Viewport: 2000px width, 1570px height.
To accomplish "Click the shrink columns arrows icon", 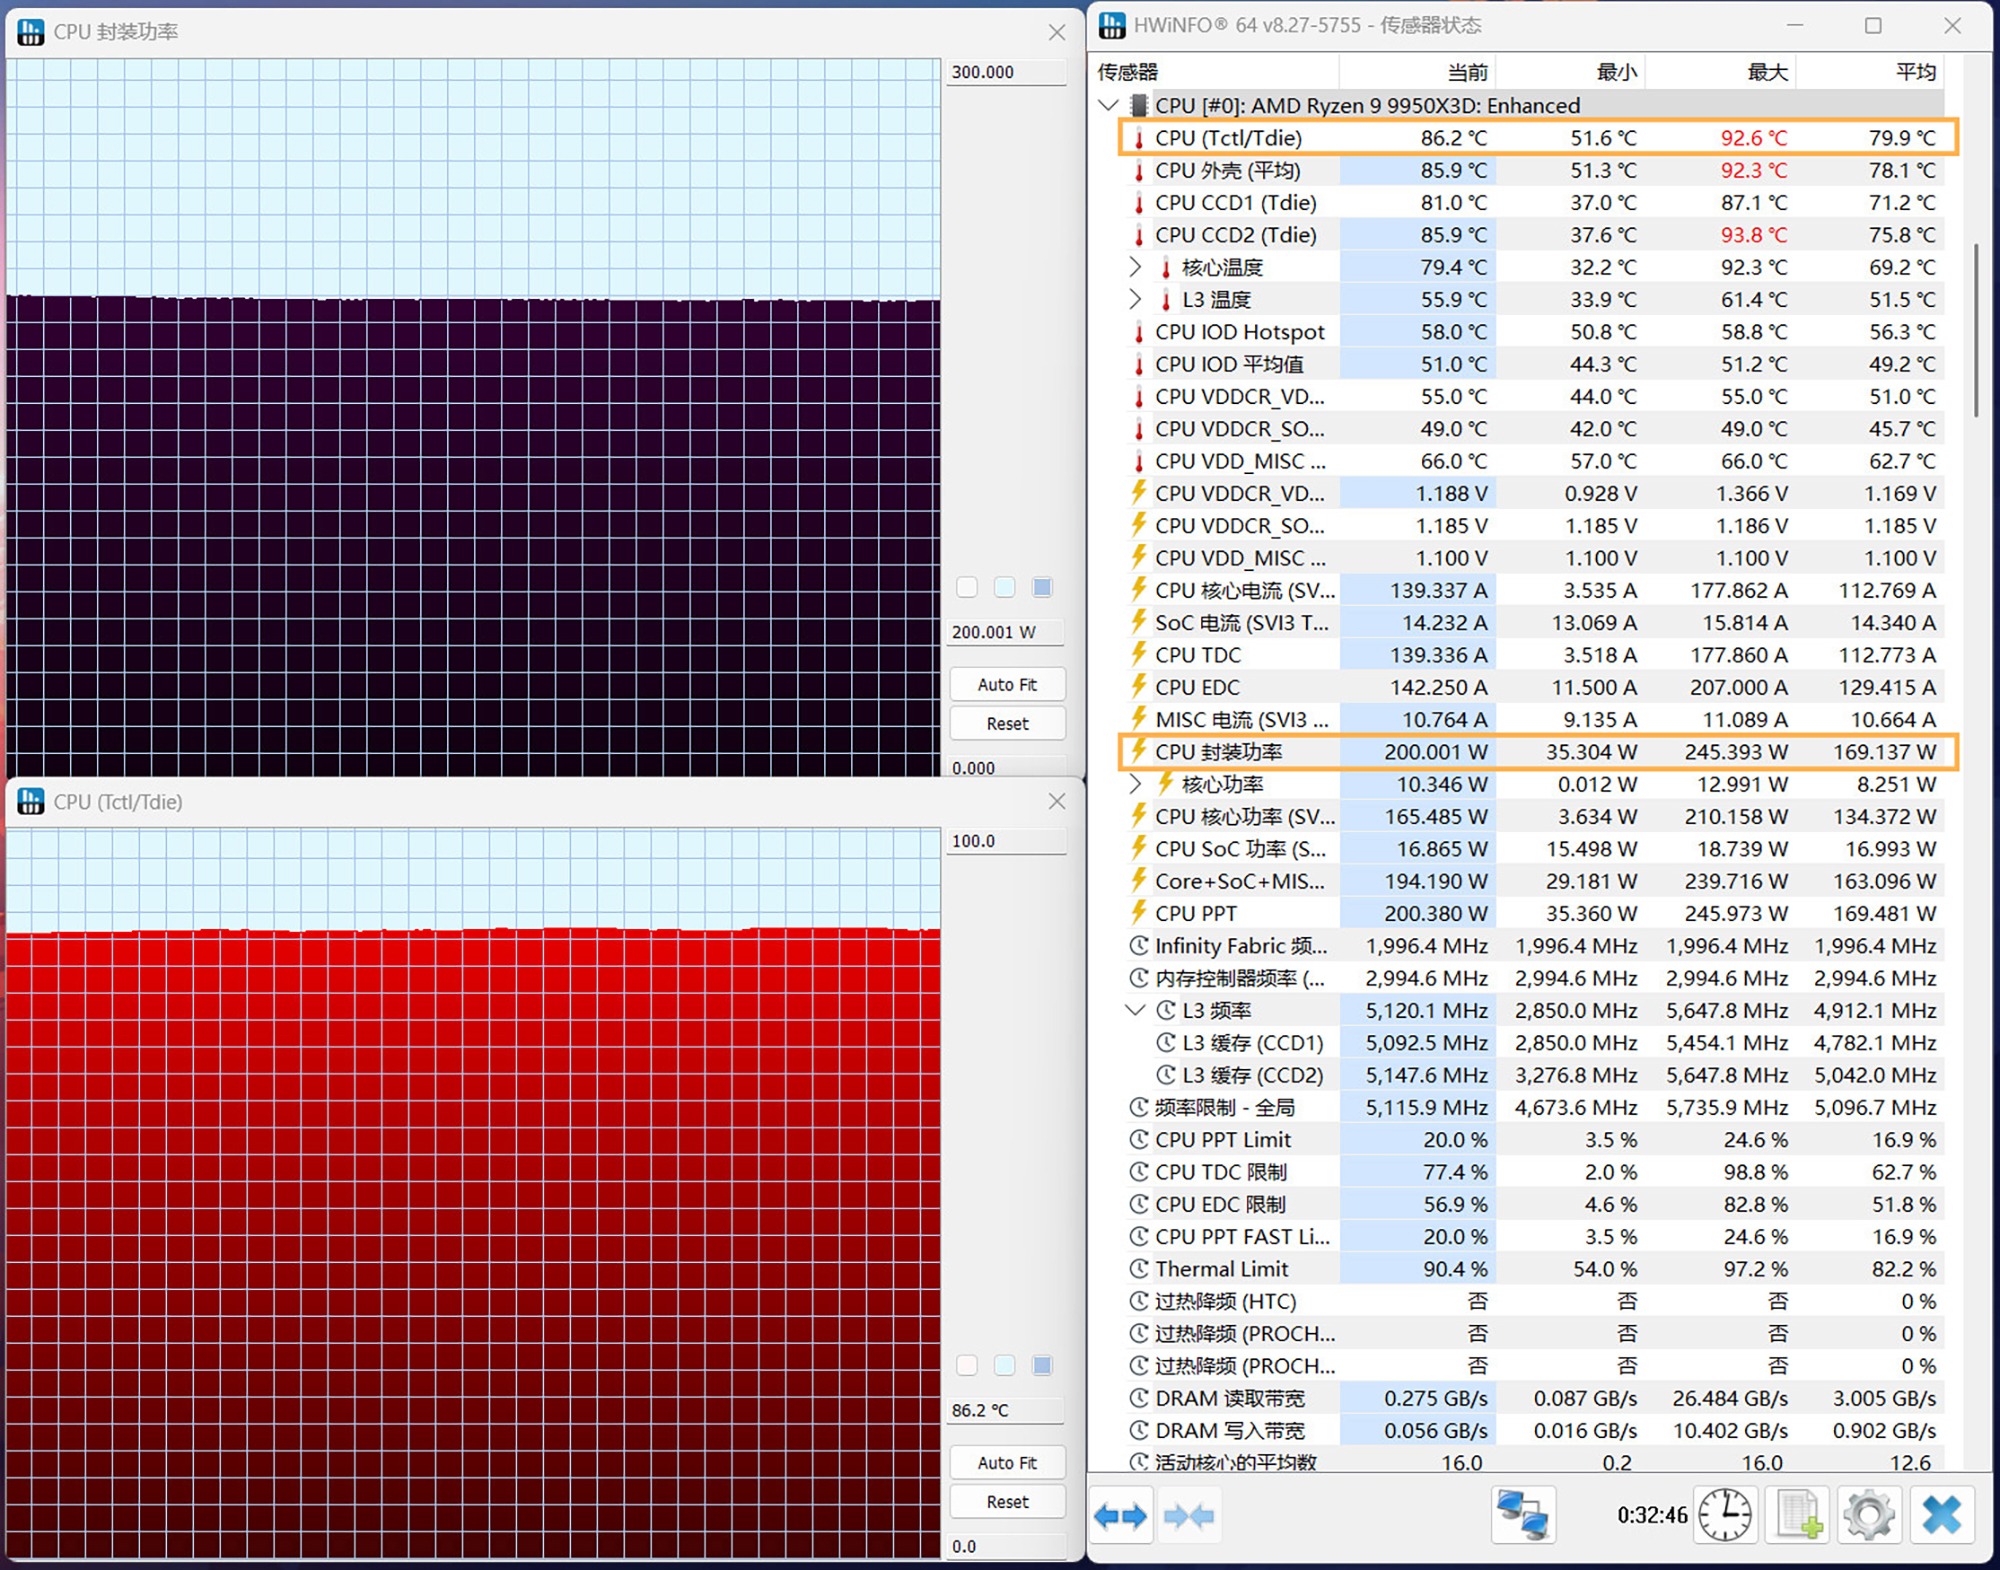I will (1189, 1516).
